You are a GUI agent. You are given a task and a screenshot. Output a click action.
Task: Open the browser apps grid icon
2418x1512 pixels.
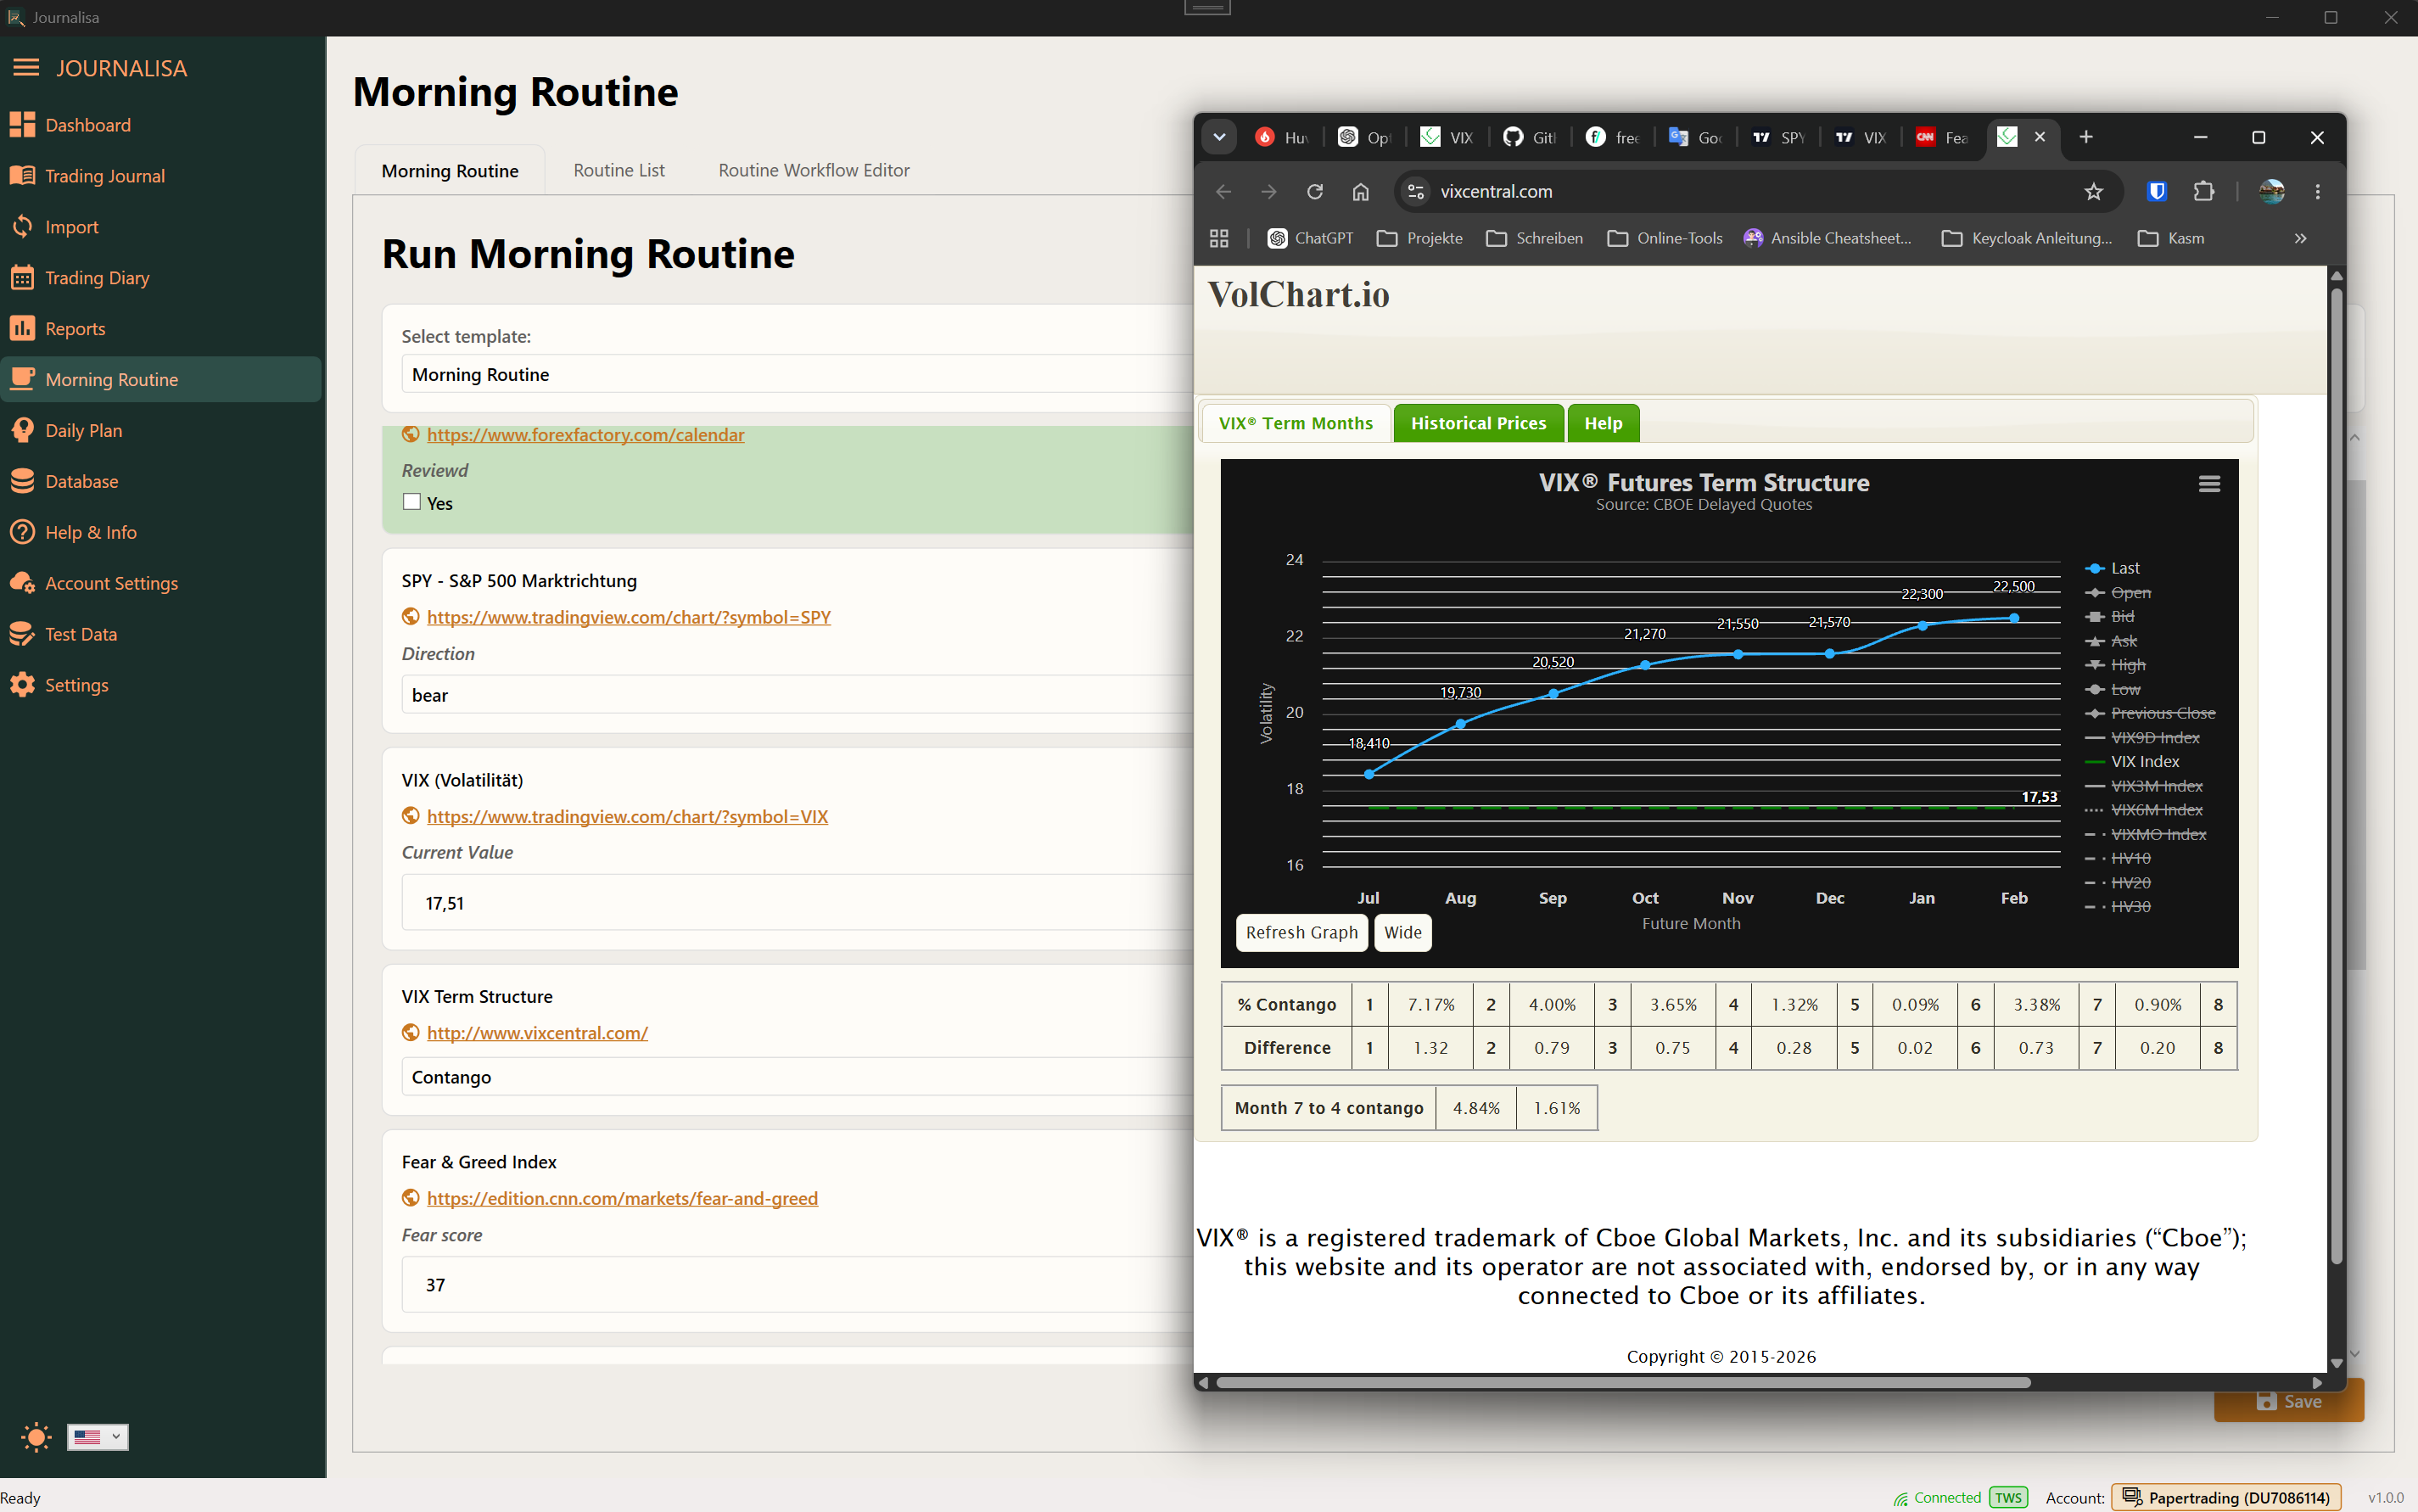pyautogui.click(x=1219, y=238)
